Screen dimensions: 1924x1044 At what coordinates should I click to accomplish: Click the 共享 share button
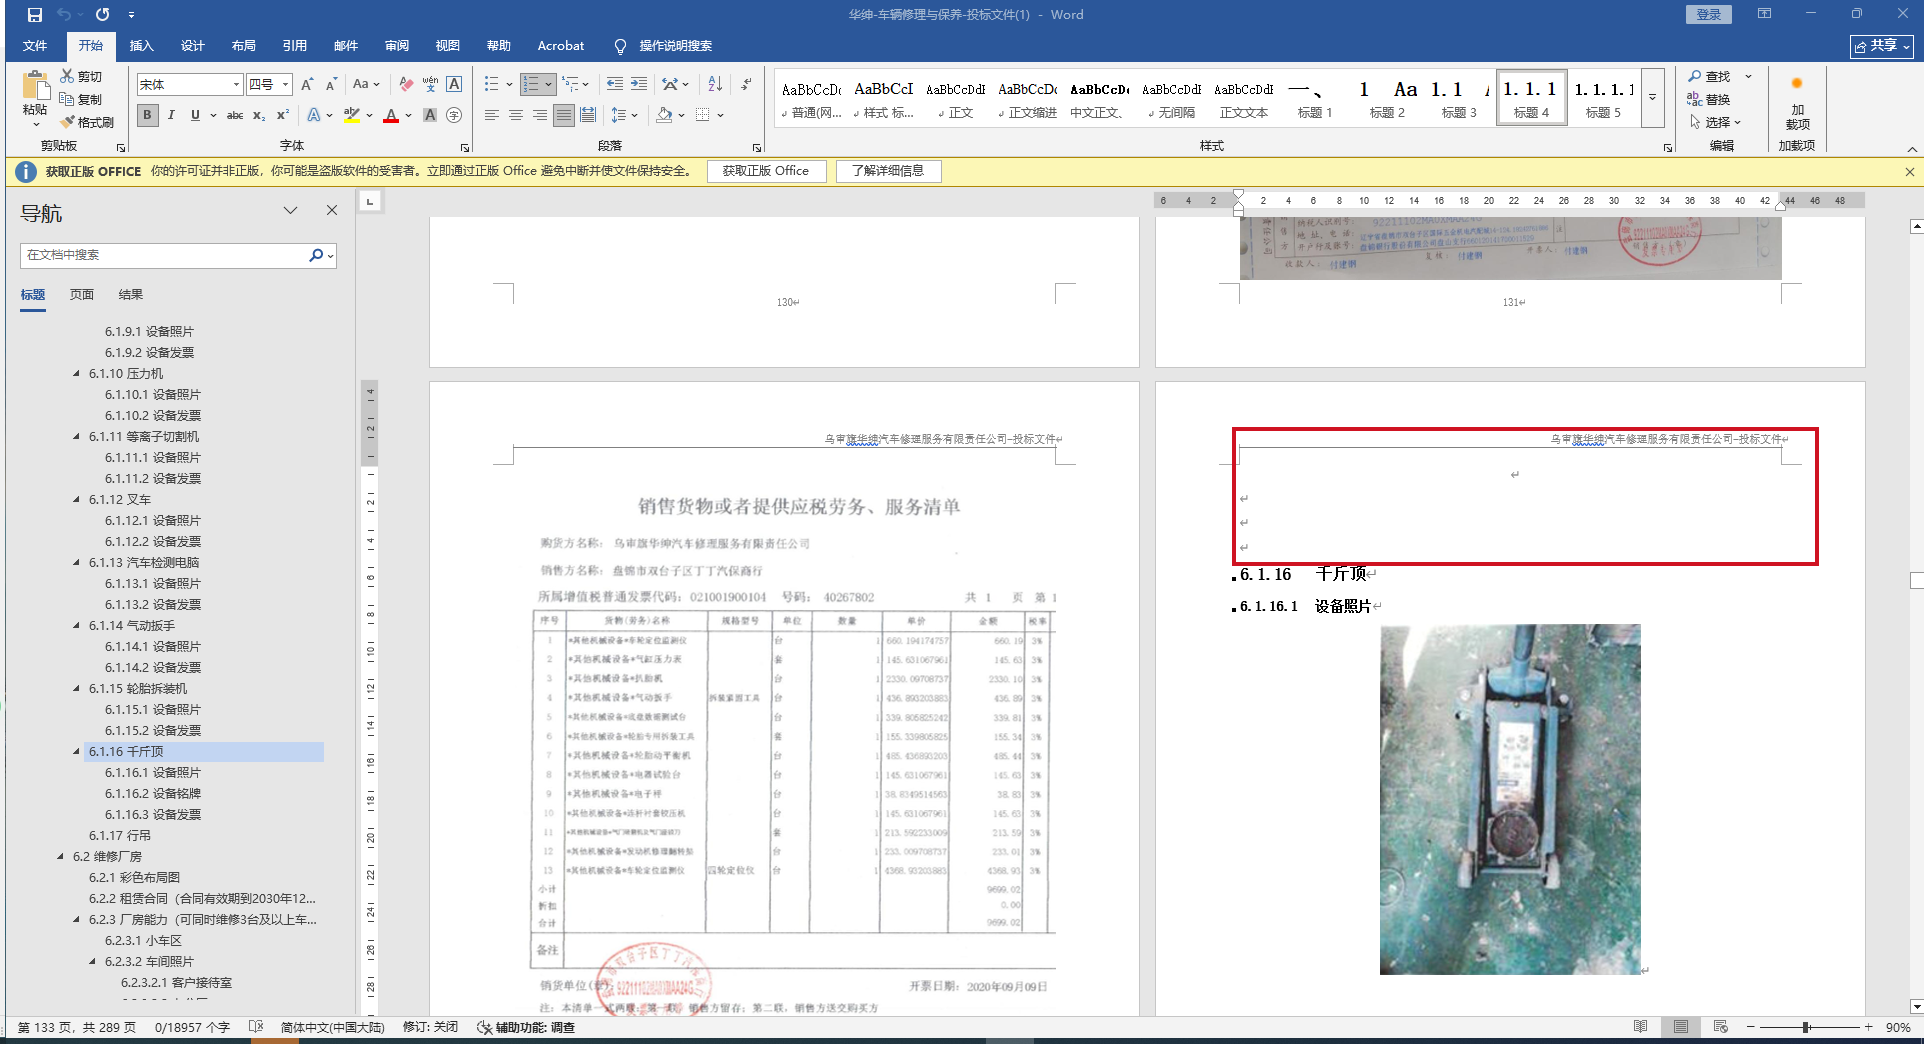pyautogui.click(x=1882, y=46)
